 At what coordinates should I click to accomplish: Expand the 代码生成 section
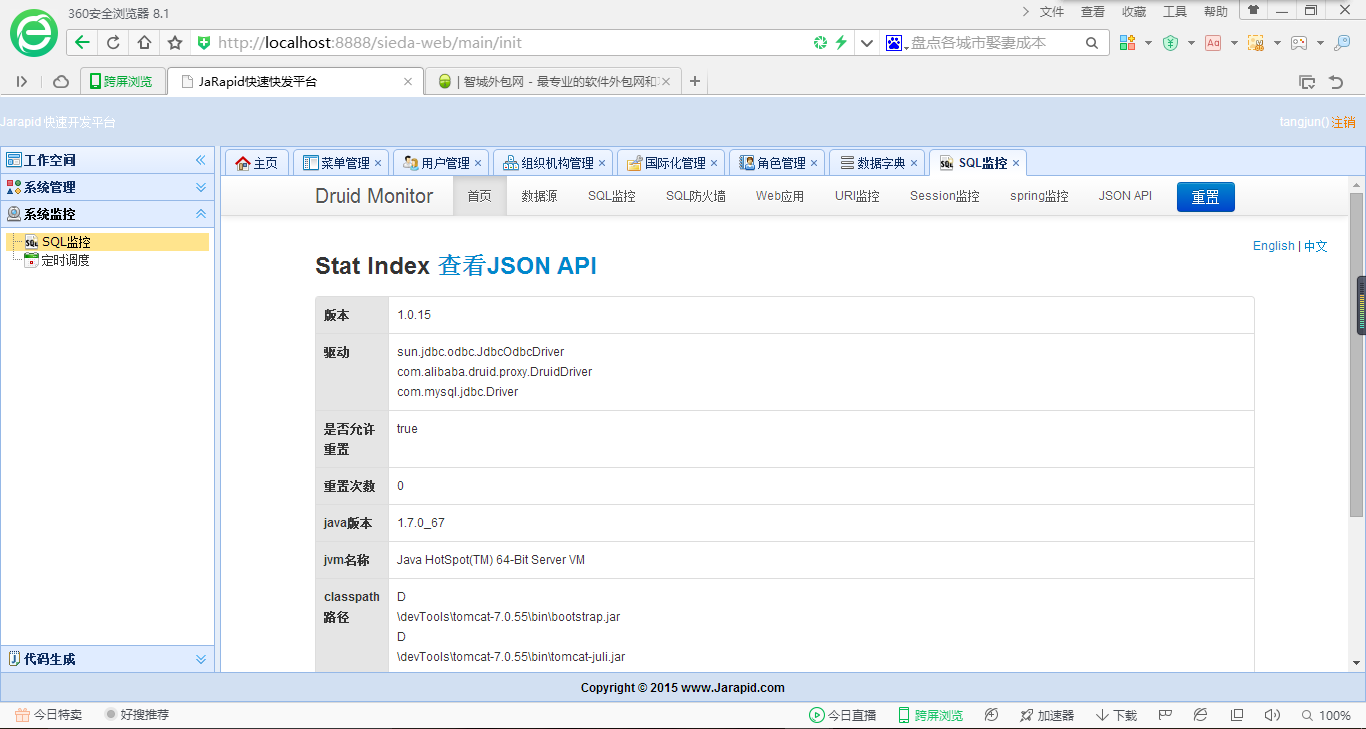click(x=108, y=659)
